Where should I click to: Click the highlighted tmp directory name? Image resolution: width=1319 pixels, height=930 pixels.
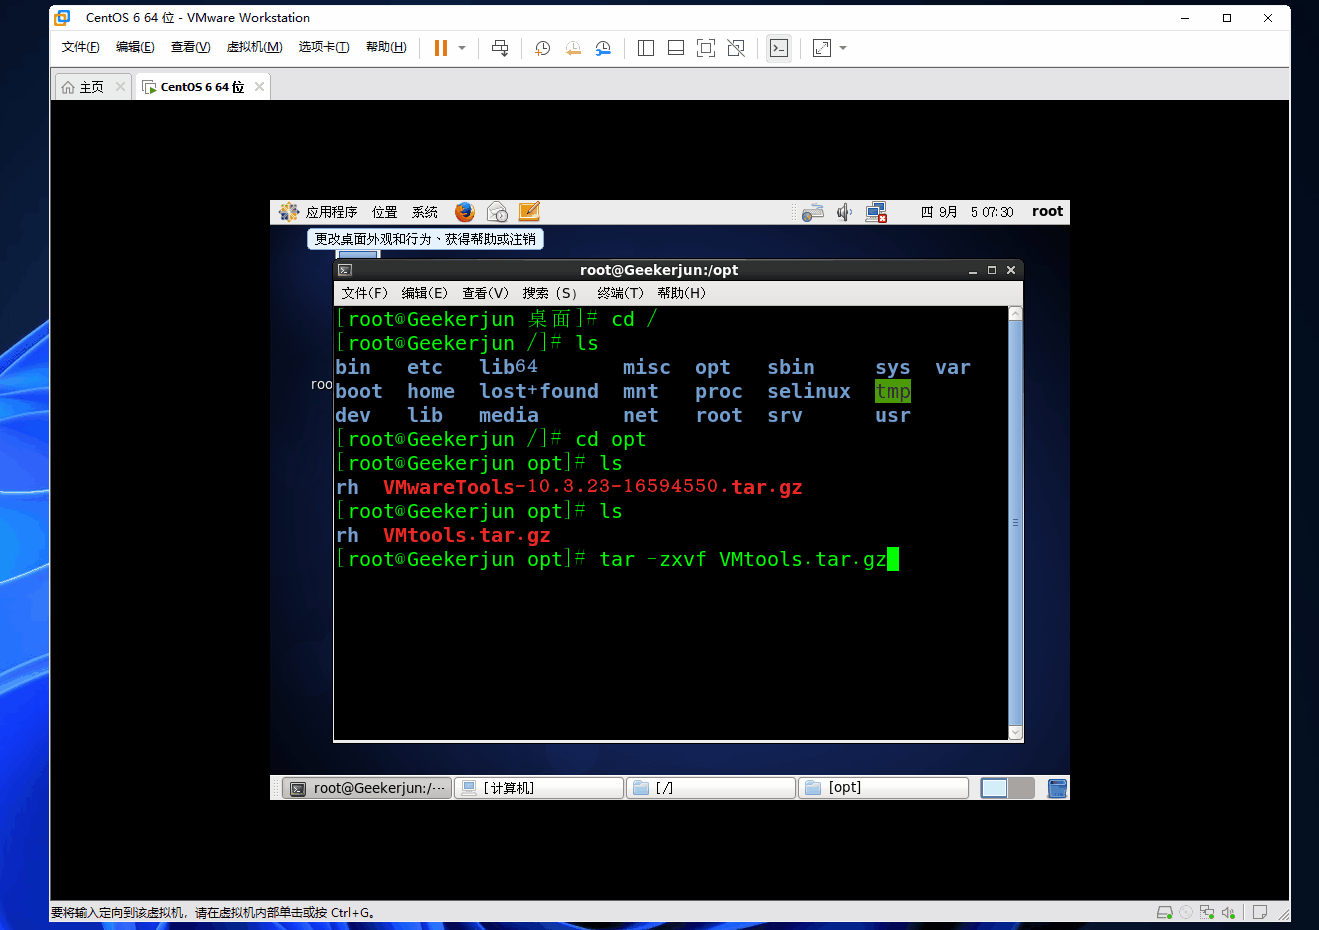(x=893, y=391)
